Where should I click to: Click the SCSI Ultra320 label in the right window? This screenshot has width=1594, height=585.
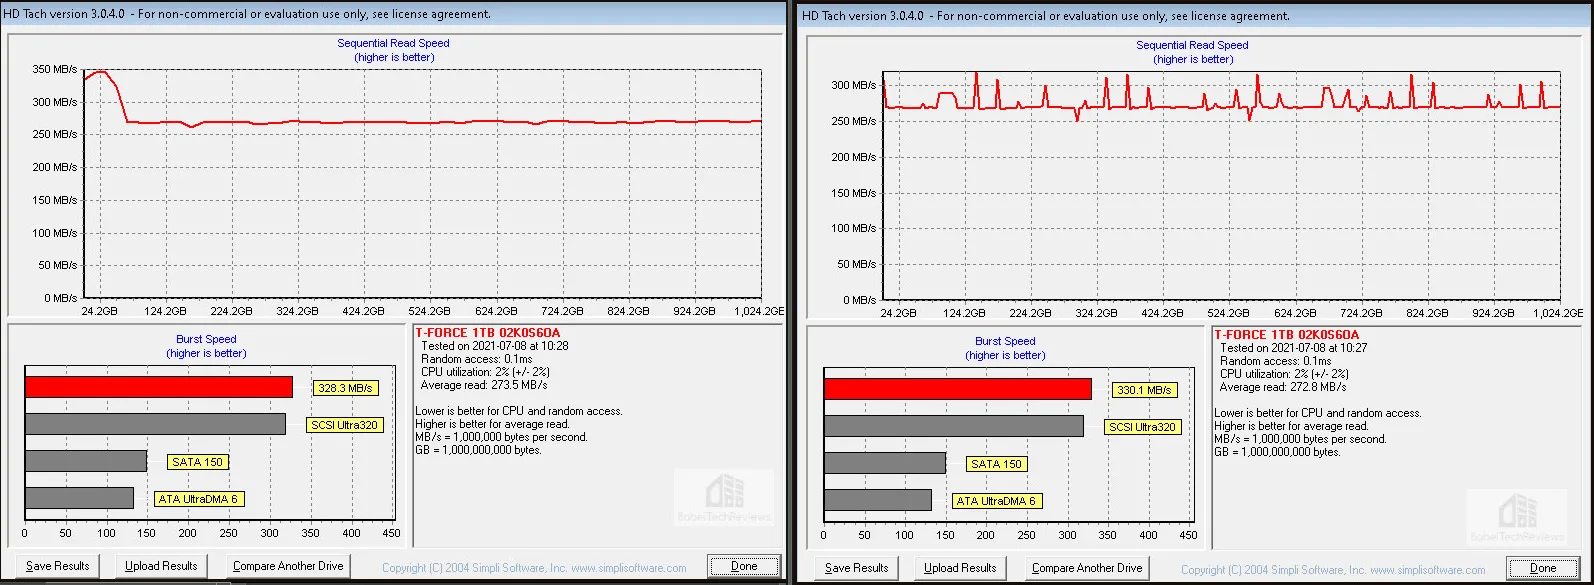click(1143, 427)
